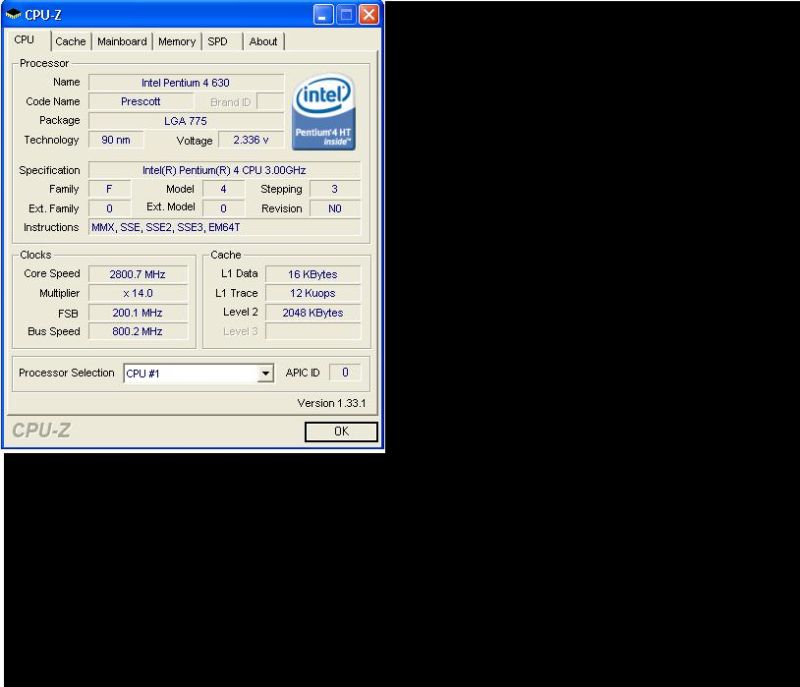Click the Level 2 value 2048 KBytes
The image size is (800, 687).
coord(313,313)
